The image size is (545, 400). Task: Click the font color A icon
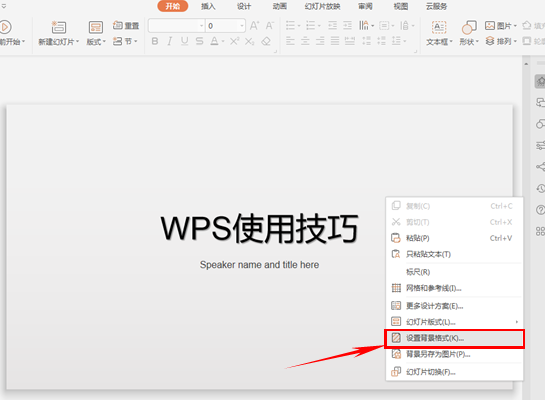214,41
